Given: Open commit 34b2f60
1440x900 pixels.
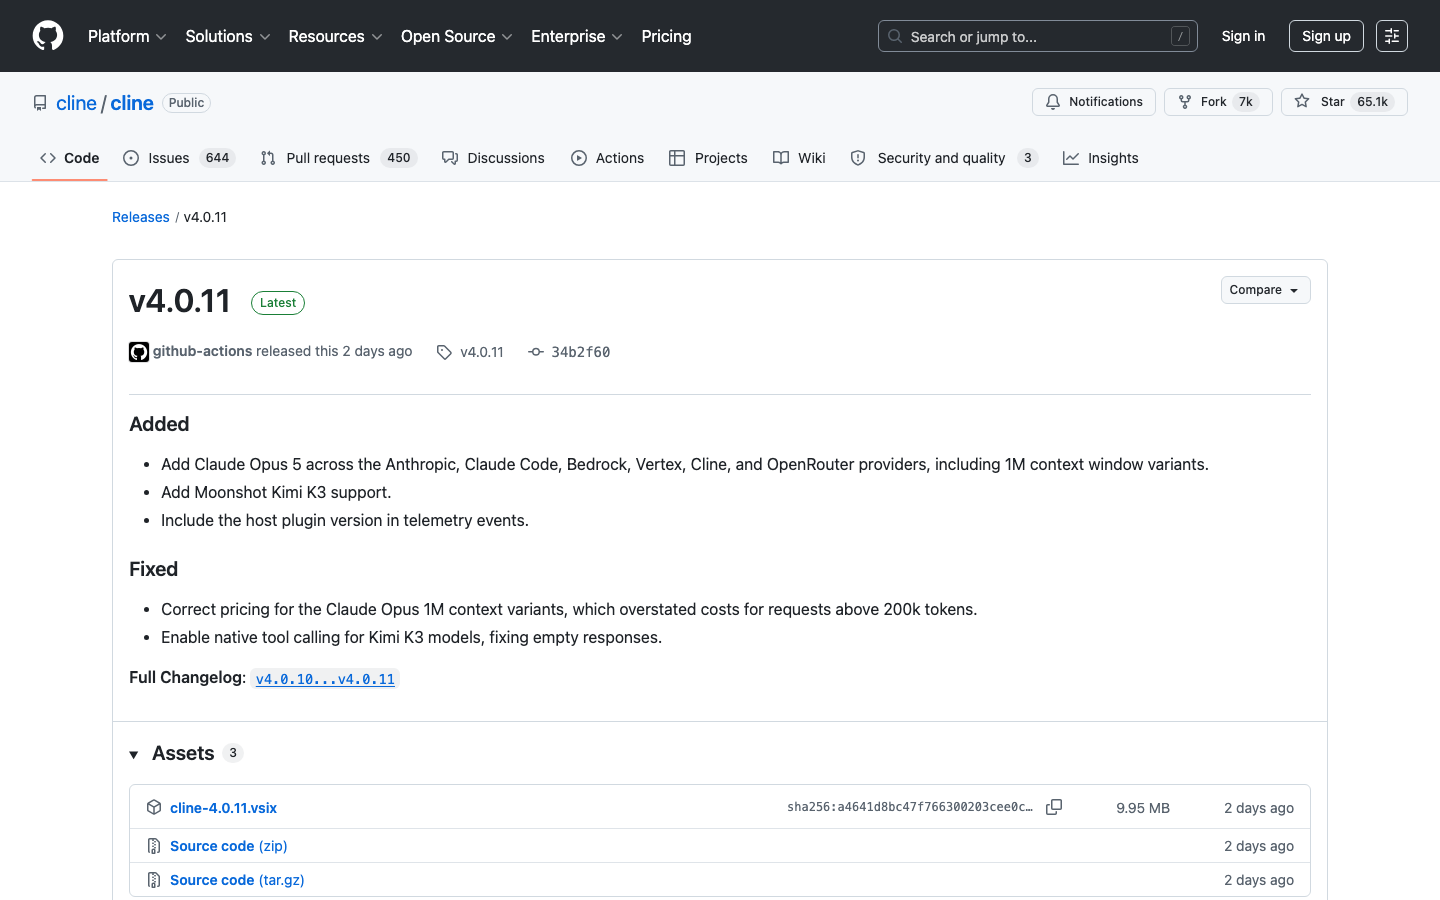Looking at the screenshot, I should click(580, 352).
